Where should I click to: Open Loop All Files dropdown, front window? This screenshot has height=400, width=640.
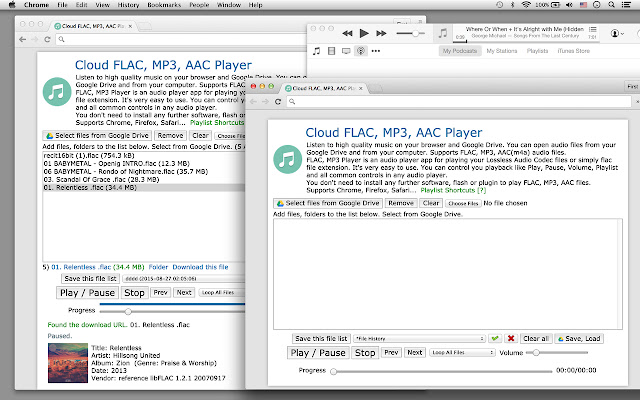(x=462, y=353)
